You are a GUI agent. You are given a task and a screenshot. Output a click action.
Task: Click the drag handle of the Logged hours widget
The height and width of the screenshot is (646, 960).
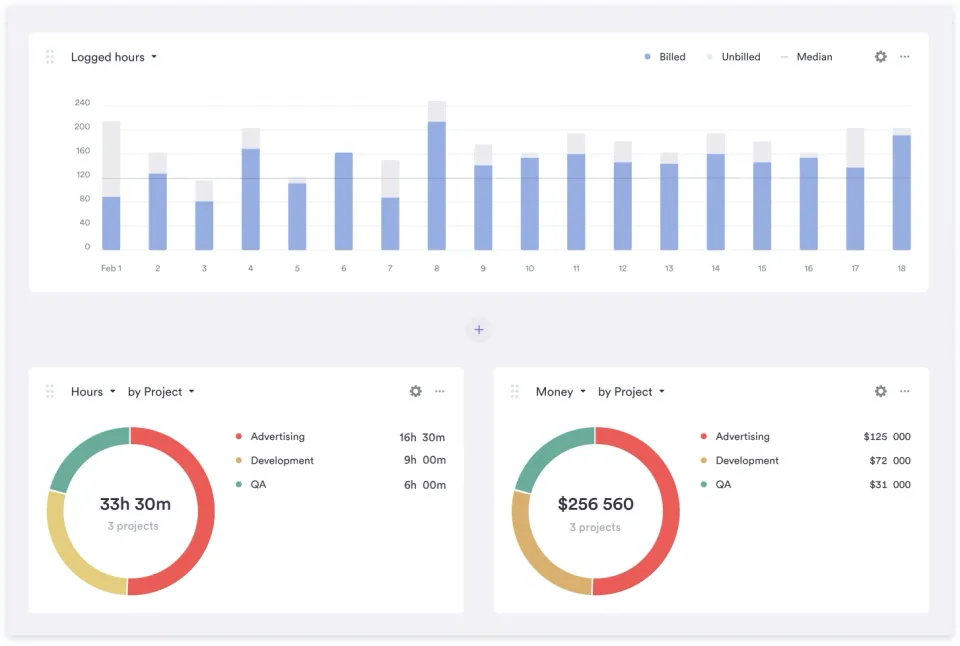48,57
